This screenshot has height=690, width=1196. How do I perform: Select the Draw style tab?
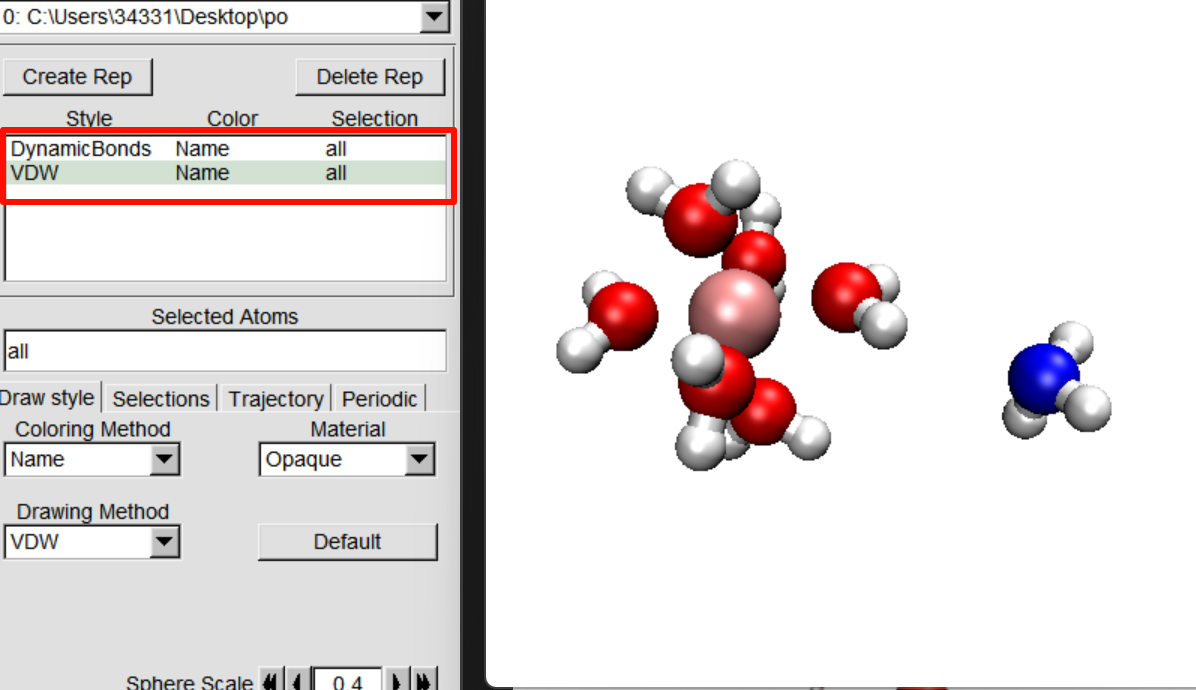click(x=48, y=398)
